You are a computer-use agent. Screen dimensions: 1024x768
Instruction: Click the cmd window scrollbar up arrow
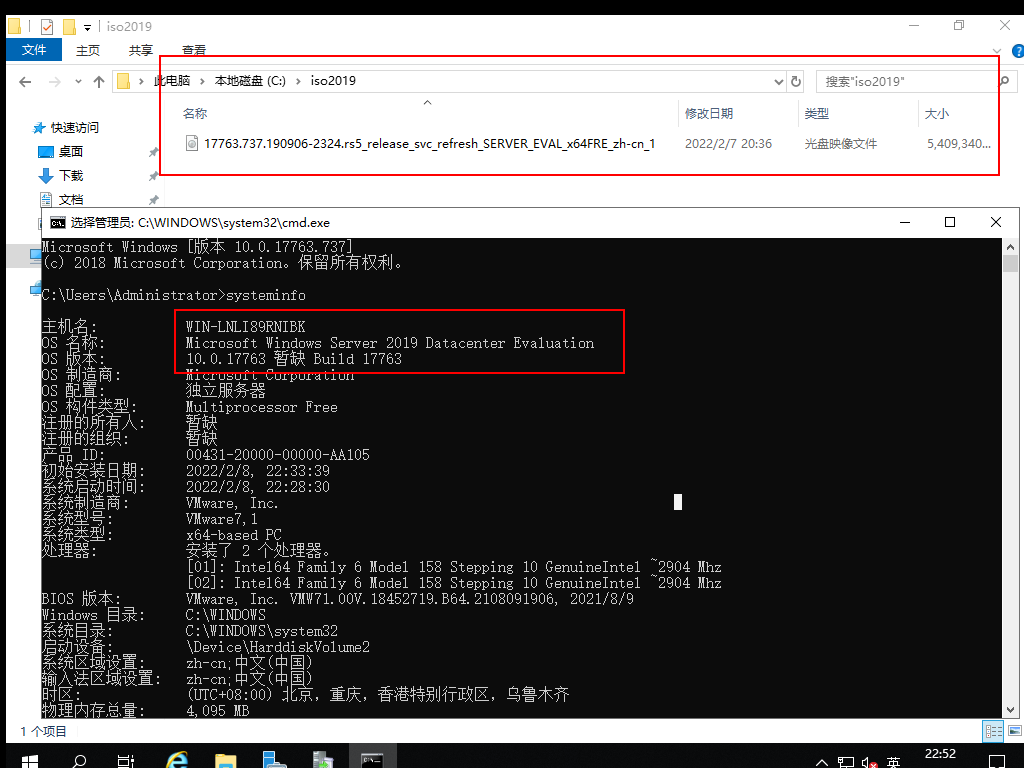[1010, 247]
